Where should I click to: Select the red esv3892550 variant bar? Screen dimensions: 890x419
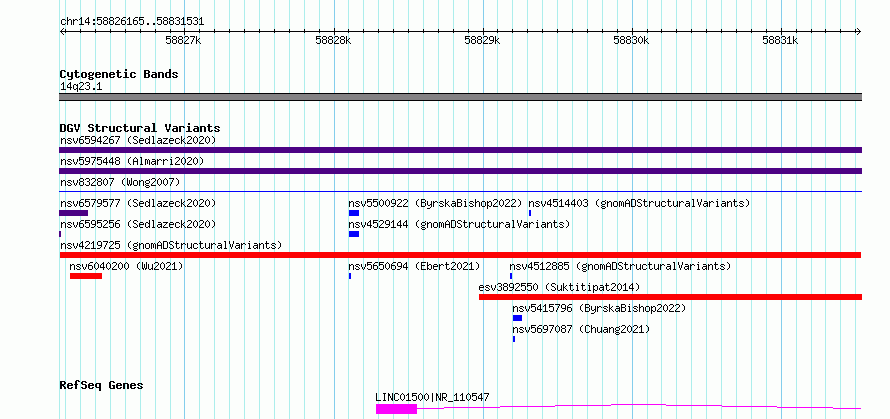click(670, 297)
